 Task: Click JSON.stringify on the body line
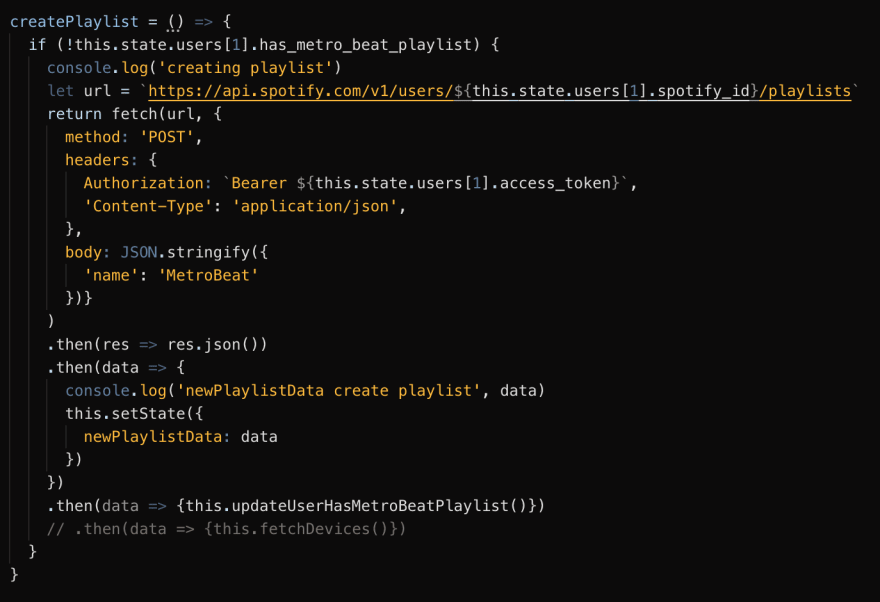tap(185, 252)
